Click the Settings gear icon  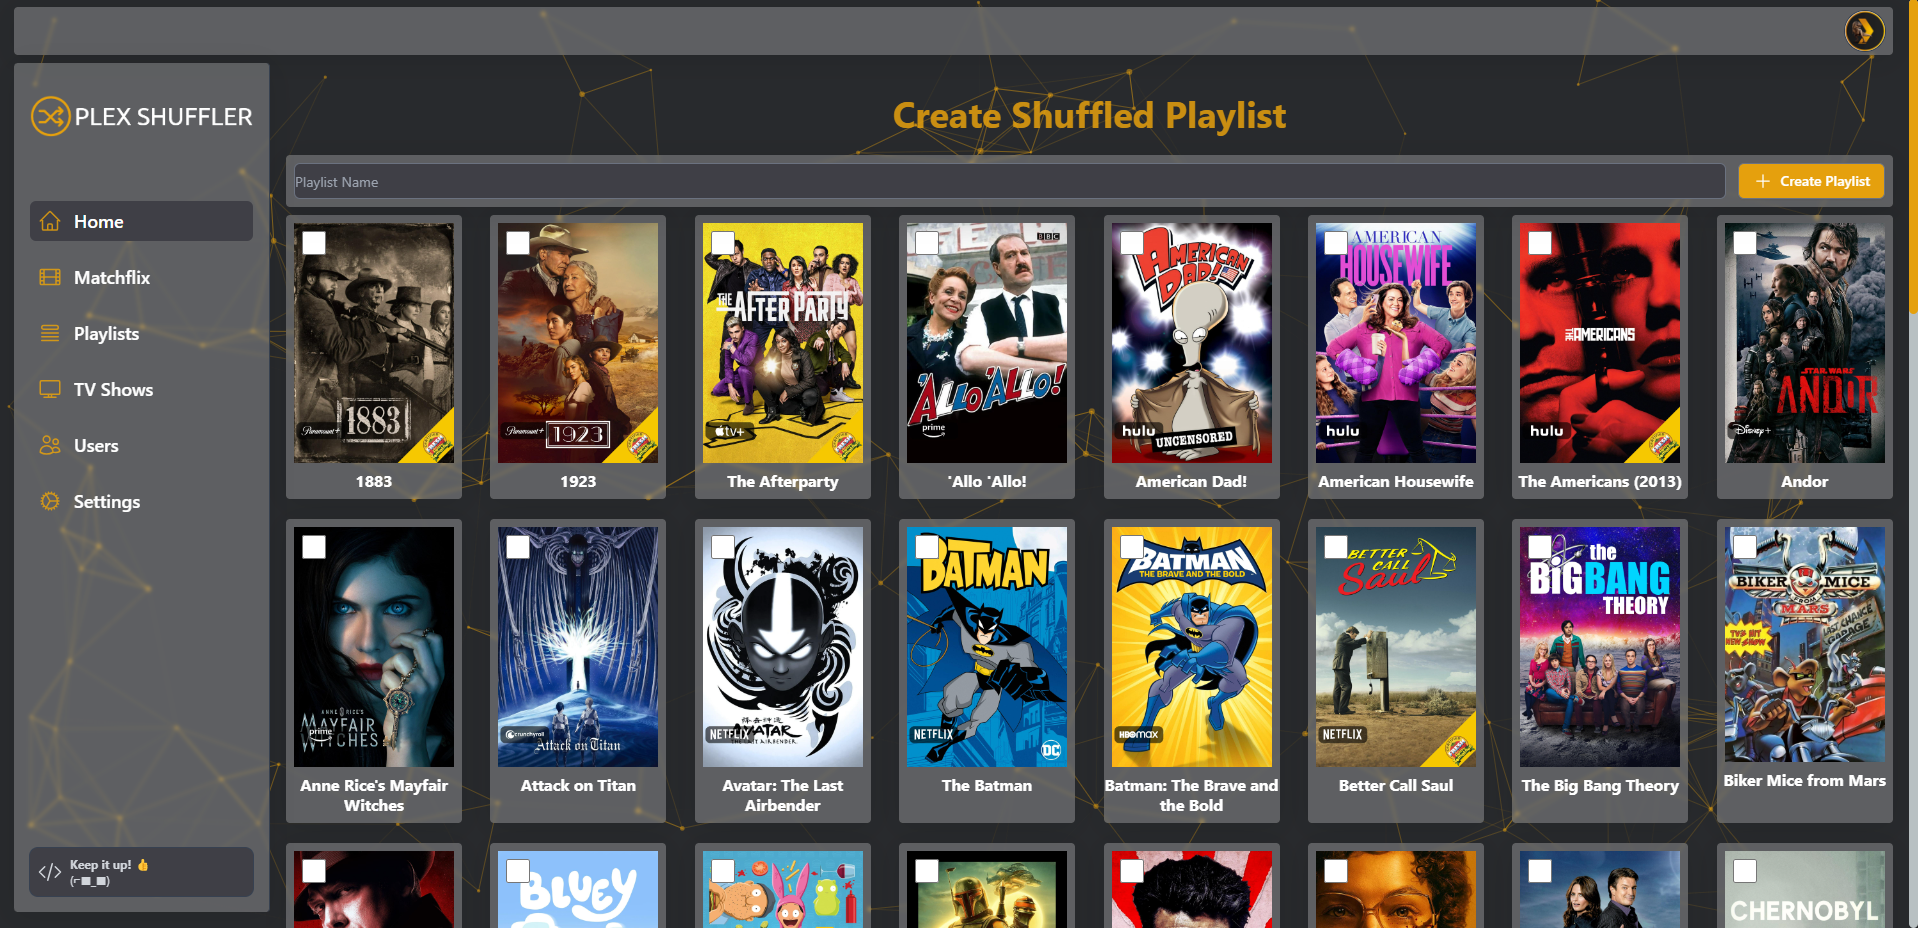(x=50, y=502)
